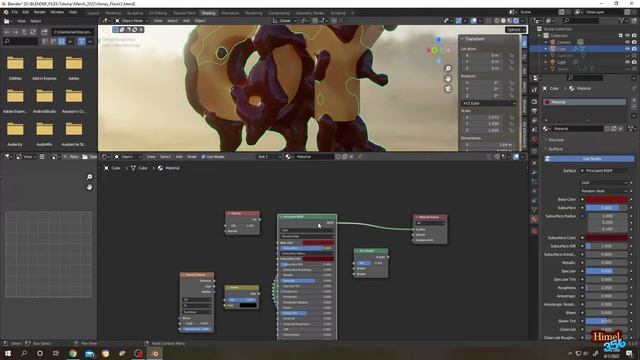Image resolution: width=640 pixels, height=360 pixels.
Task: Select material preview shading mode
Action: tap(510, 20)
